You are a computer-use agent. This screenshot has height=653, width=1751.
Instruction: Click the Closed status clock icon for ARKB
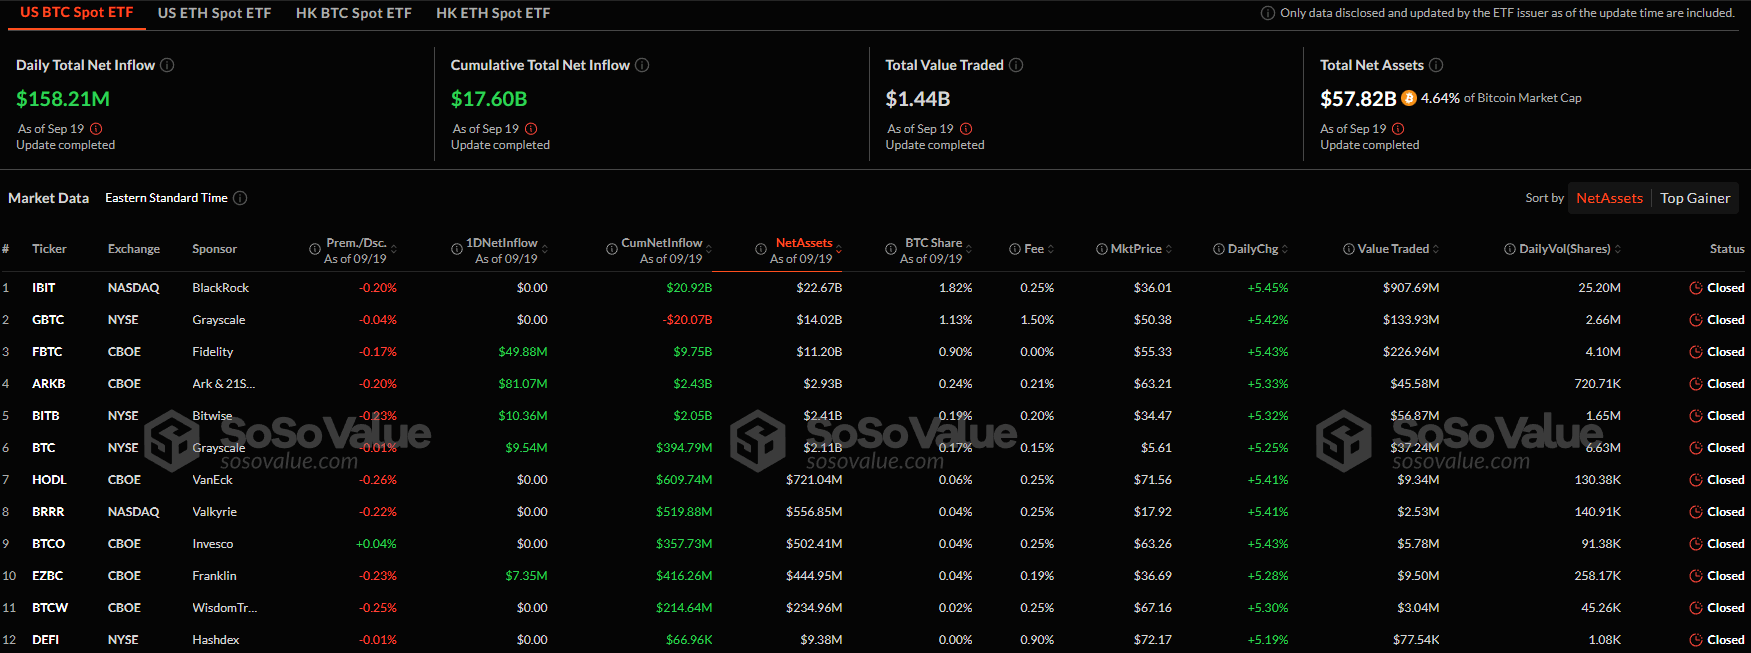pos(1696,384)
